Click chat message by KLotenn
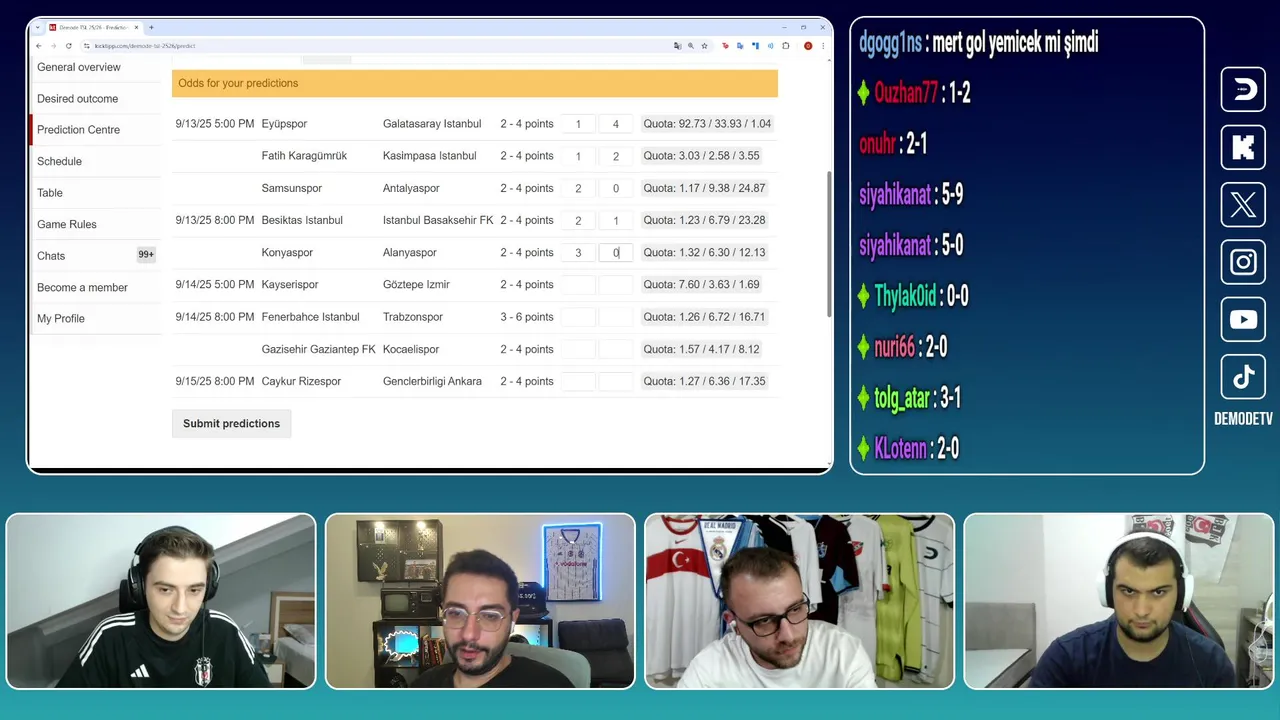Screen dimensions: 1280x720 pyautogui.click(x=908, y=449)
